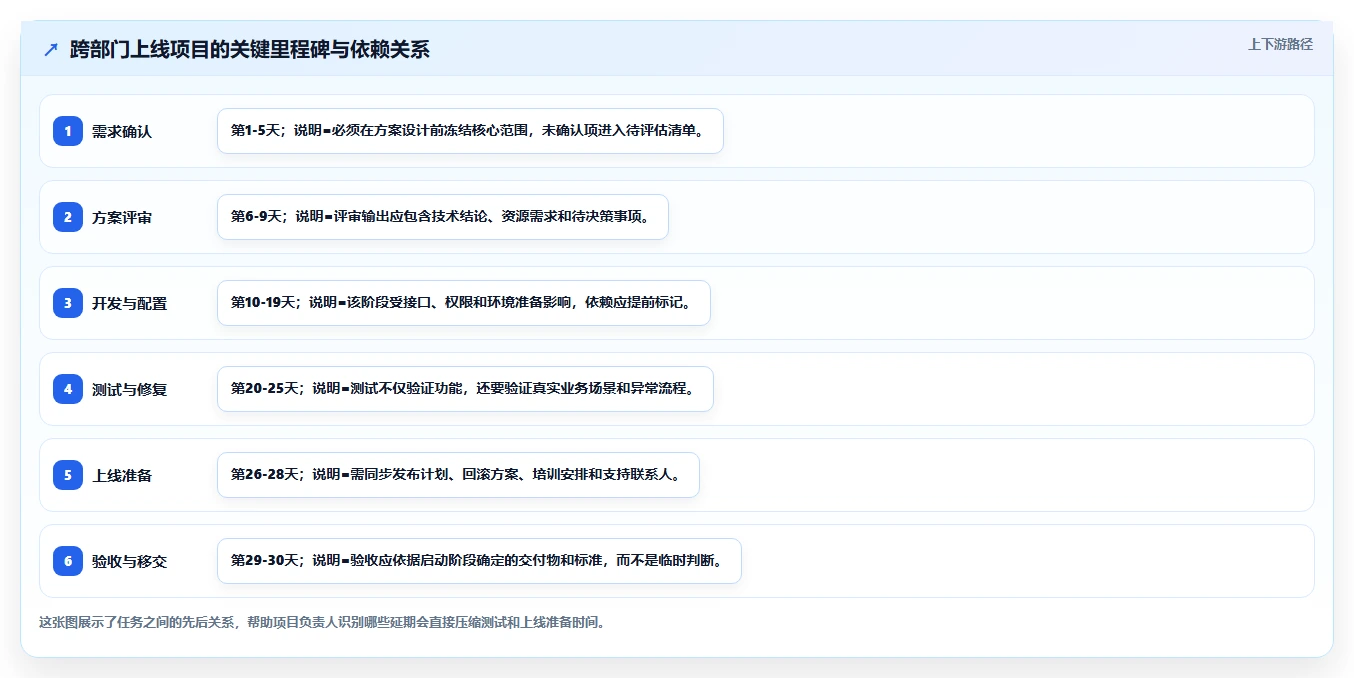Click the 方案评审 step label

click(x=122, y=217)
